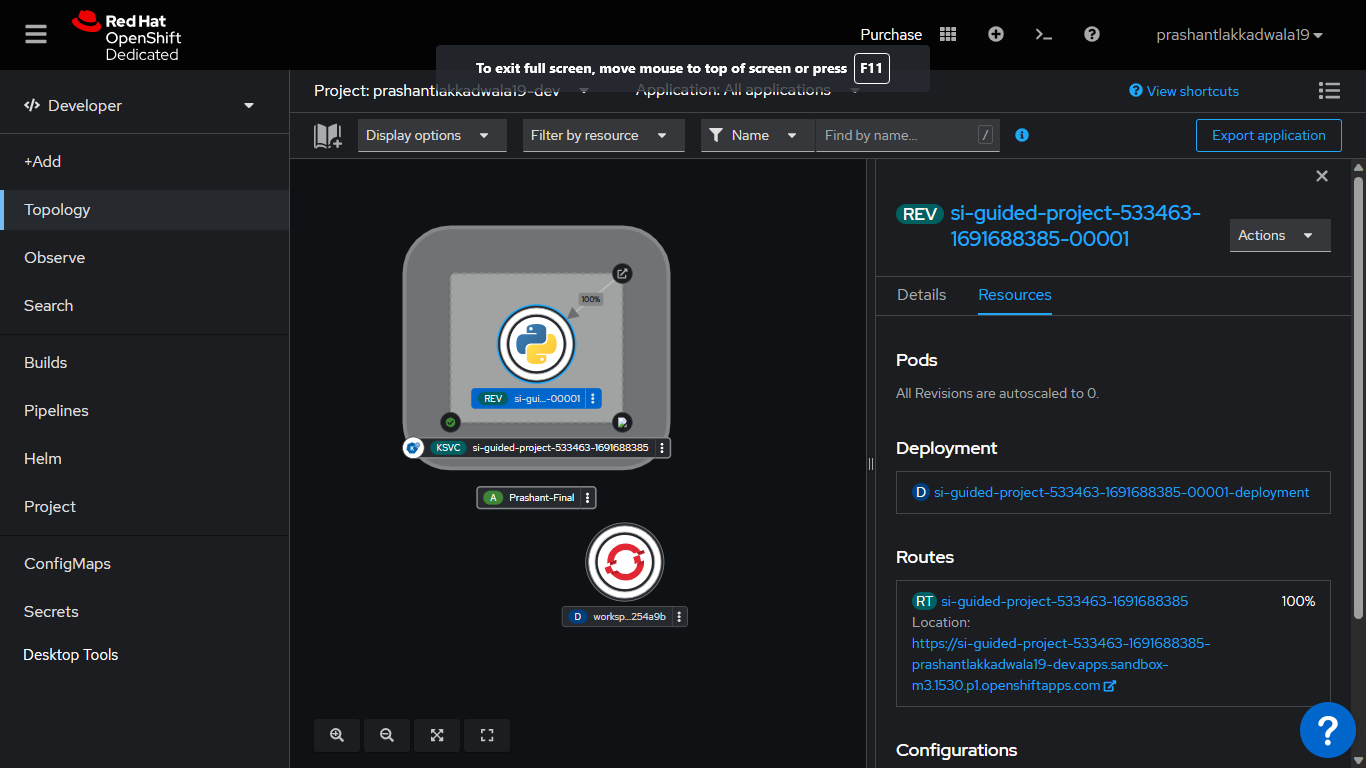Collapse the Developer perspective switcher
Image resolution: width=1366 pixels, height=768 pixels.
[x=247, y=104]
